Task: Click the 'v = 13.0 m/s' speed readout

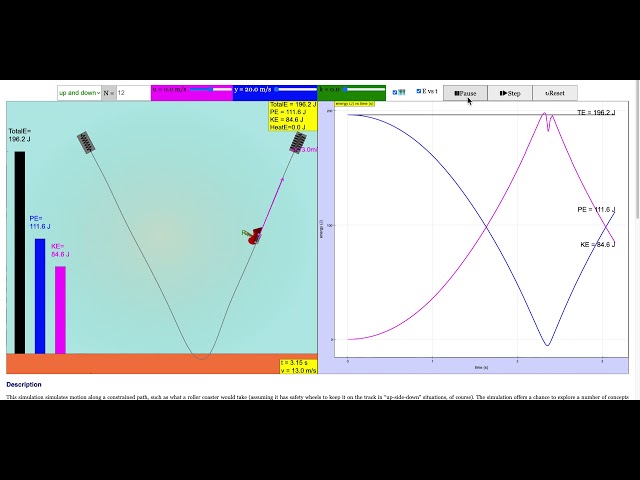Action: pyautogui.click(x=299, y=371)
